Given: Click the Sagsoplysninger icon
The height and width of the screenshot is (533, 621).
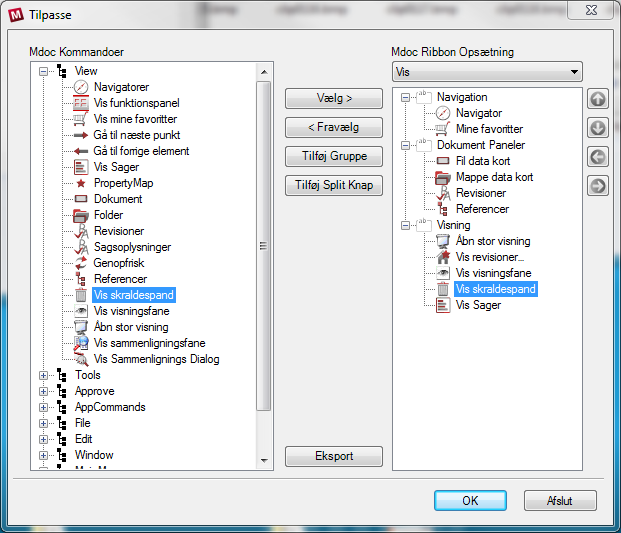Looking at the screenshot, I should pyautogui.click(x=81, y=247).
